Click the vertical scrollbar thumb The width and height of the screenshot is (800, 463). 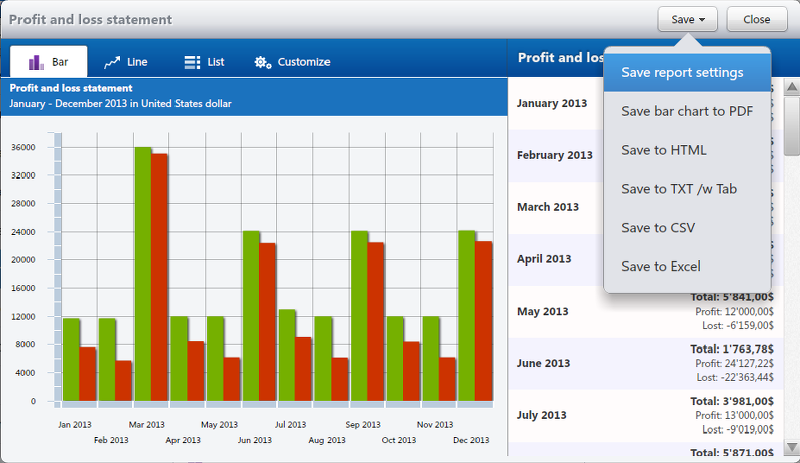pyautogui.click(x=792, y=126)
